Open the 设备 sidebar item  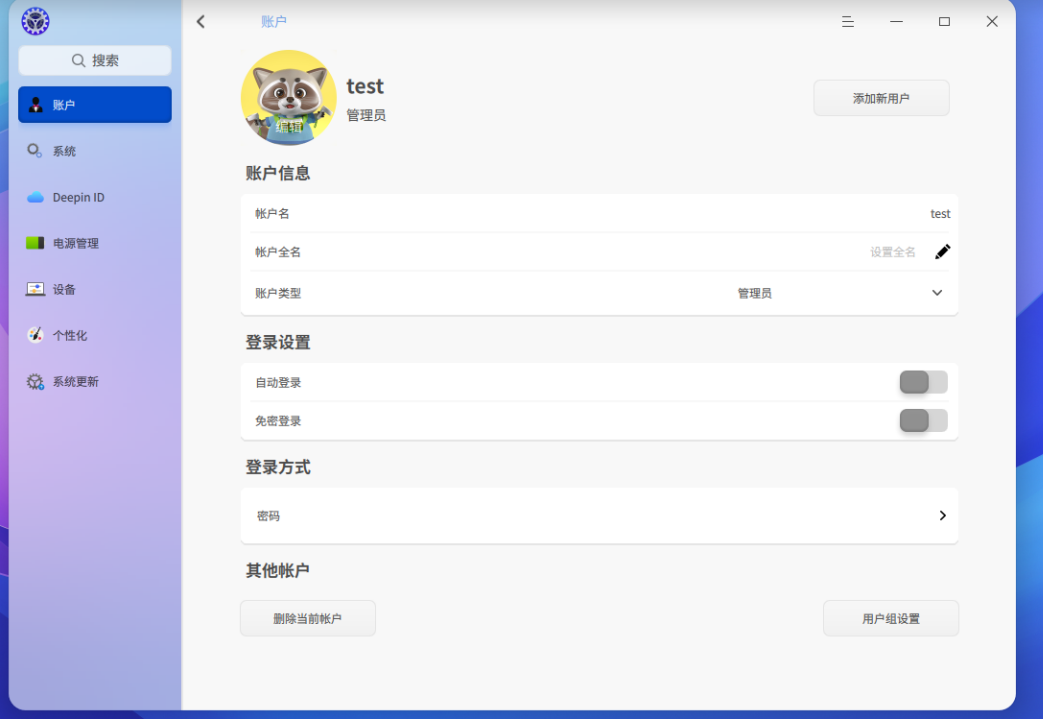(95, 289)
